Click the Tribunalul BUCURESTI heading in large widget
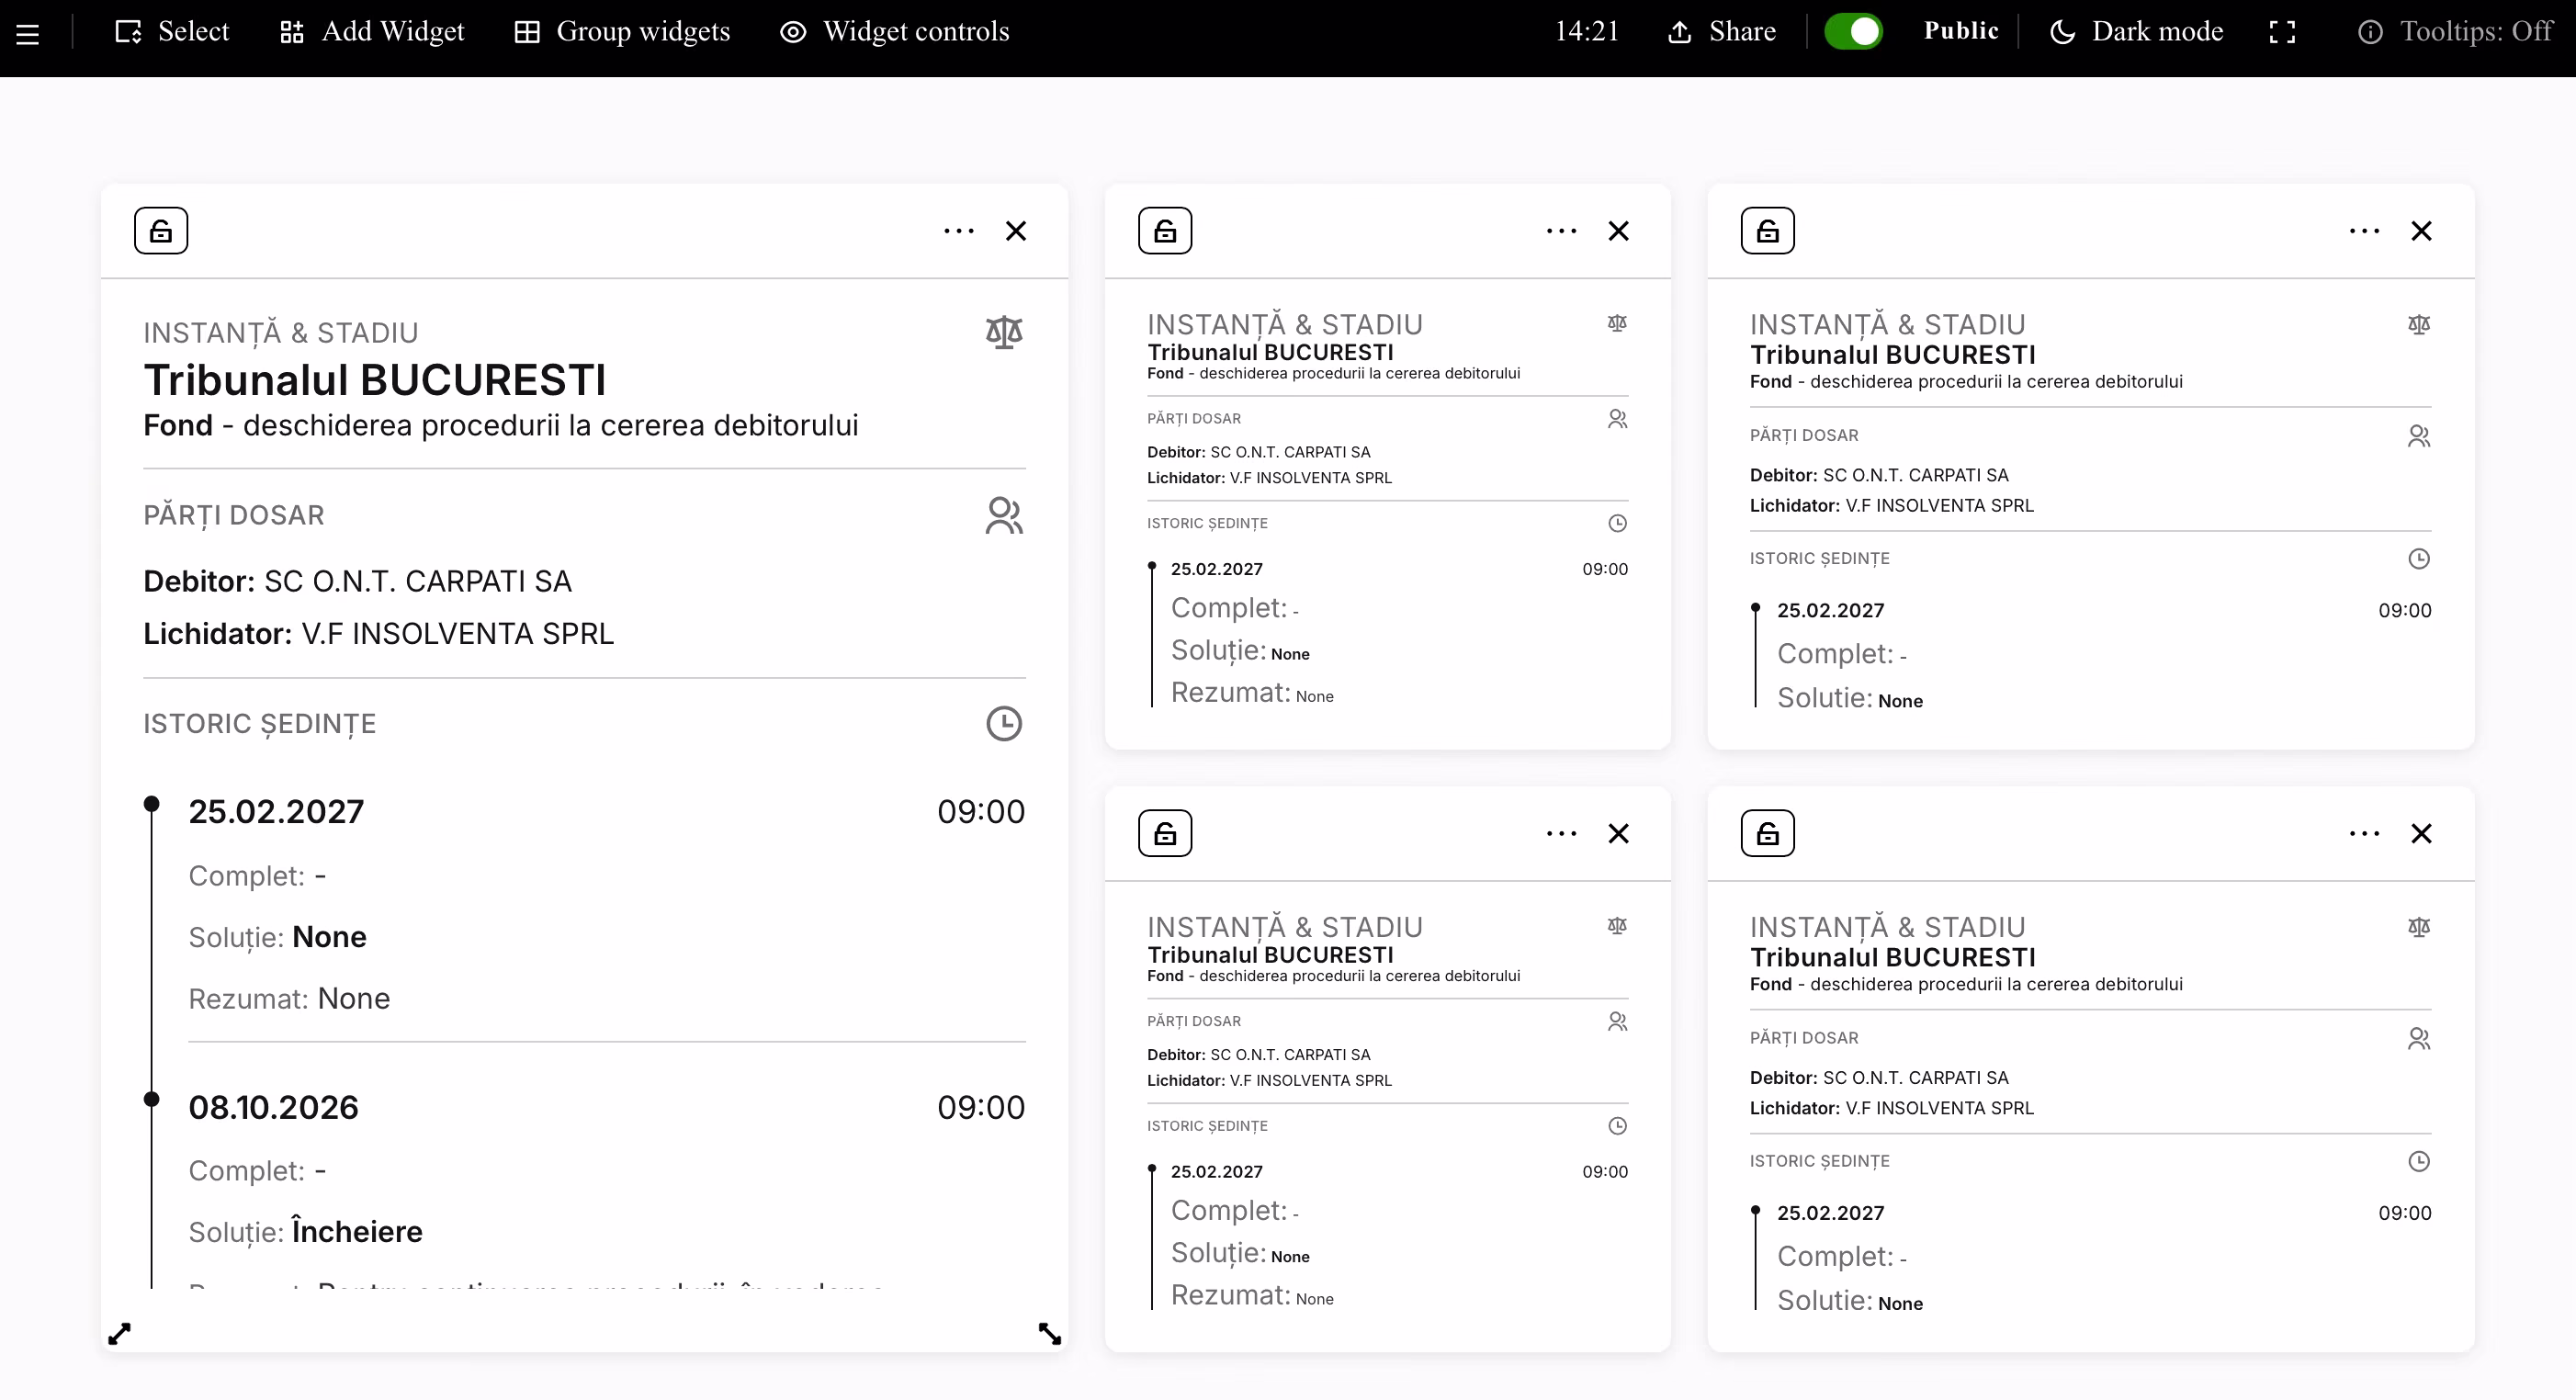2576x1400 pixels. pyautogui.click(x=375, y=380)
